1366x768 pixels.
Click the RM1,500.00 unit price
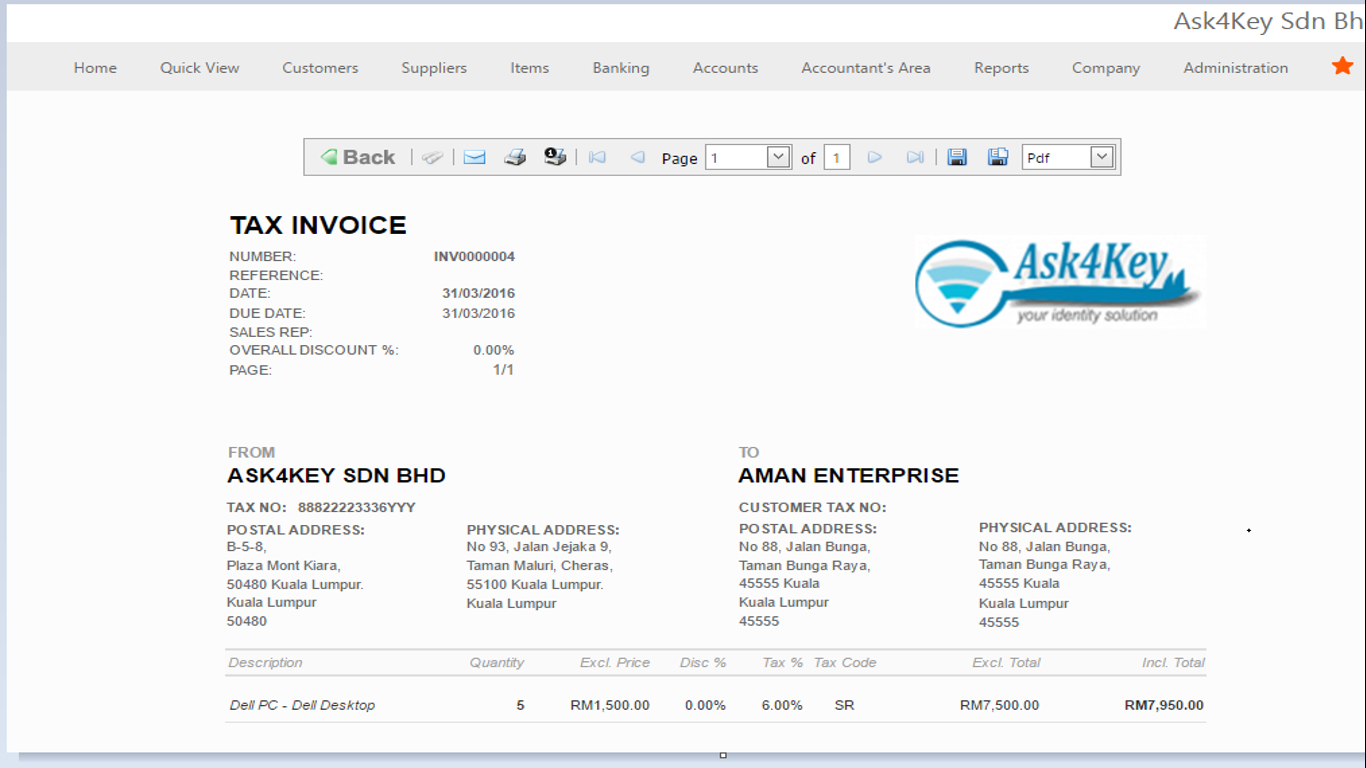610,705
